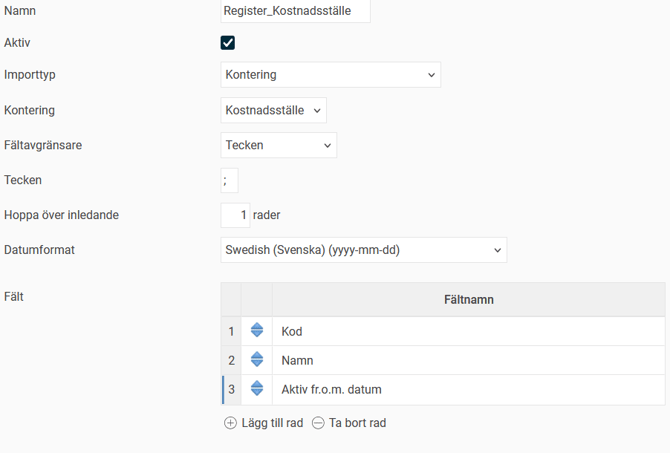Select the Aktiv fr.o.m. datum cell

(x=468, y=389)
